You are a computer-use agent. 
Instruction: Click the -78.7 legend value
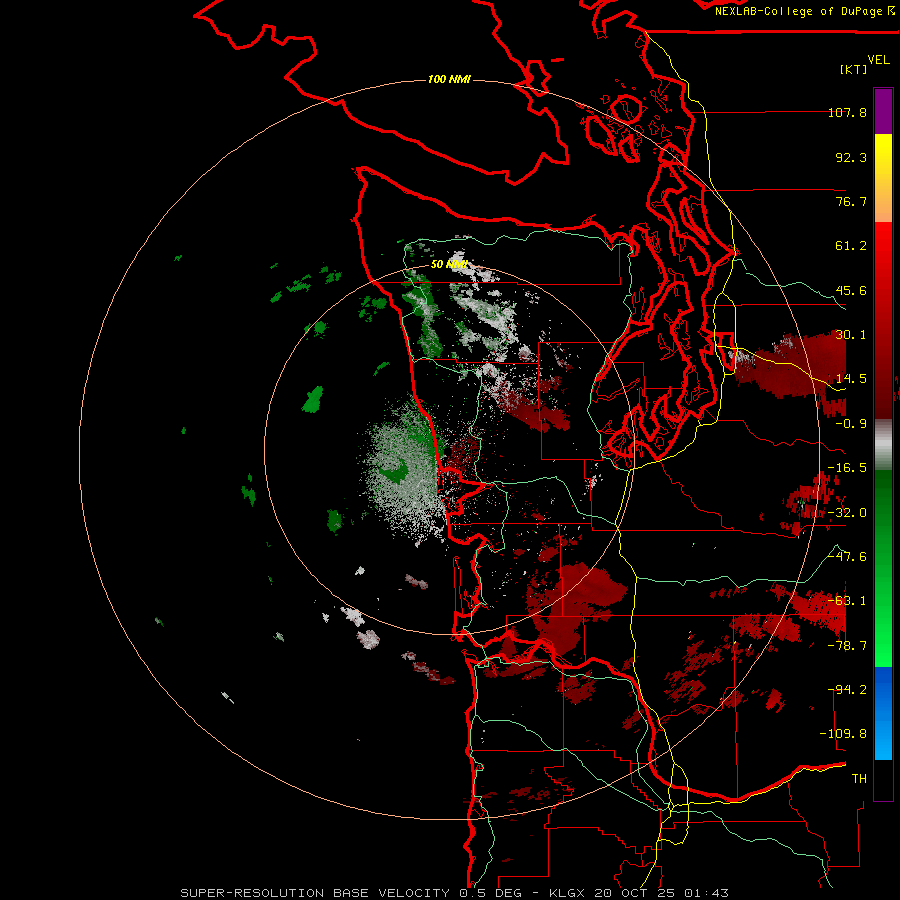click(x=847, y=646)
